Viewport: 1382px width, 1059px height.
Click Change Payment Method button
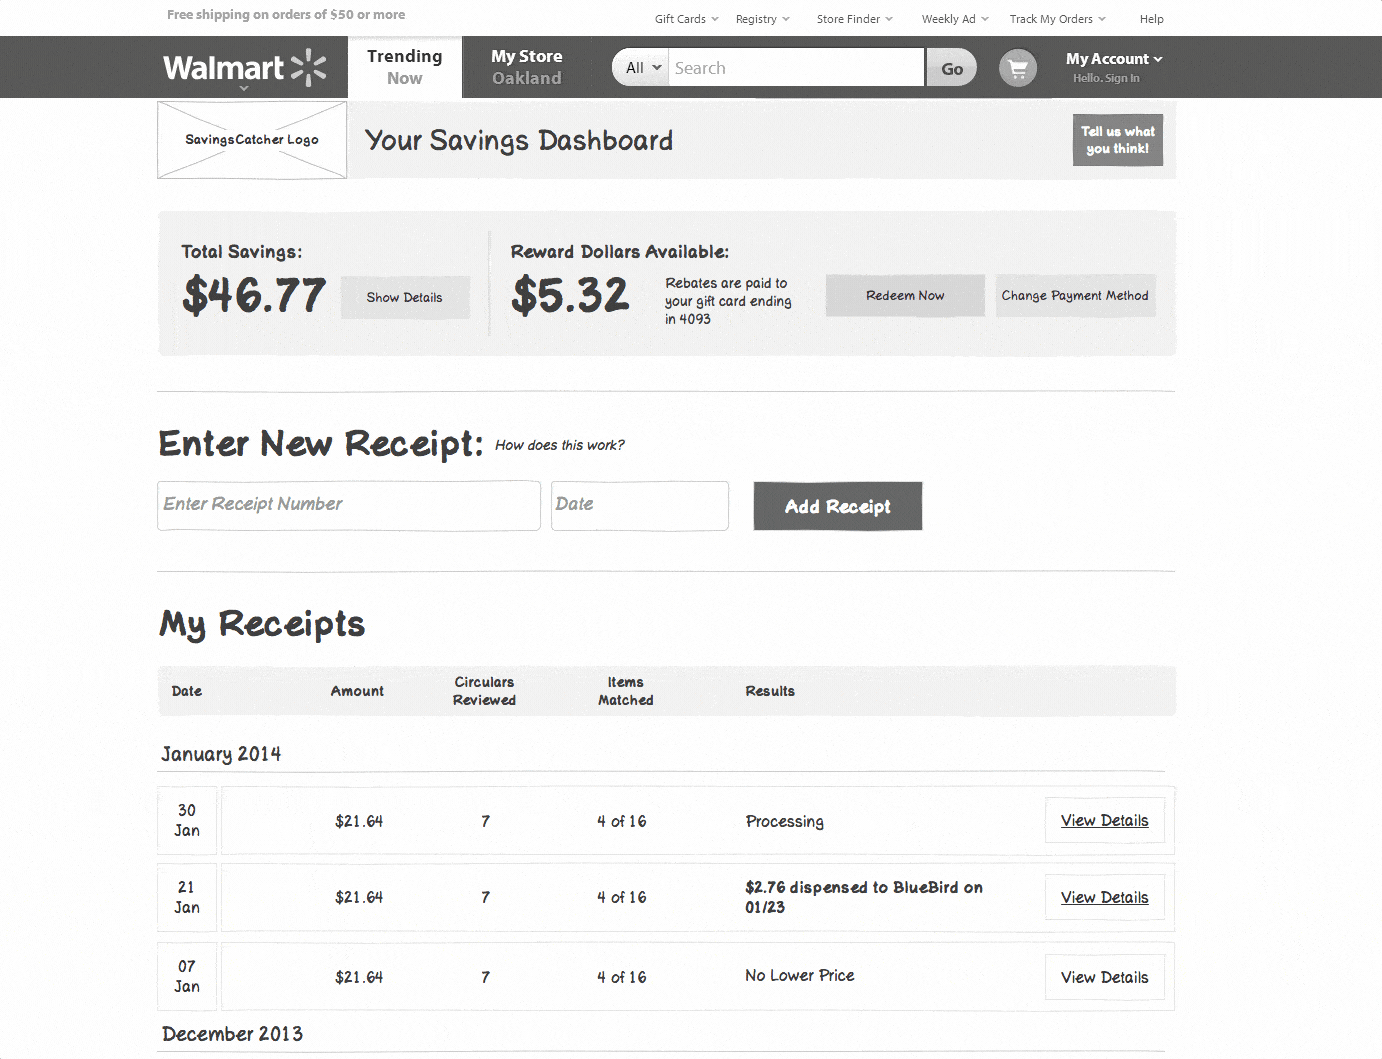point(1075,295)
